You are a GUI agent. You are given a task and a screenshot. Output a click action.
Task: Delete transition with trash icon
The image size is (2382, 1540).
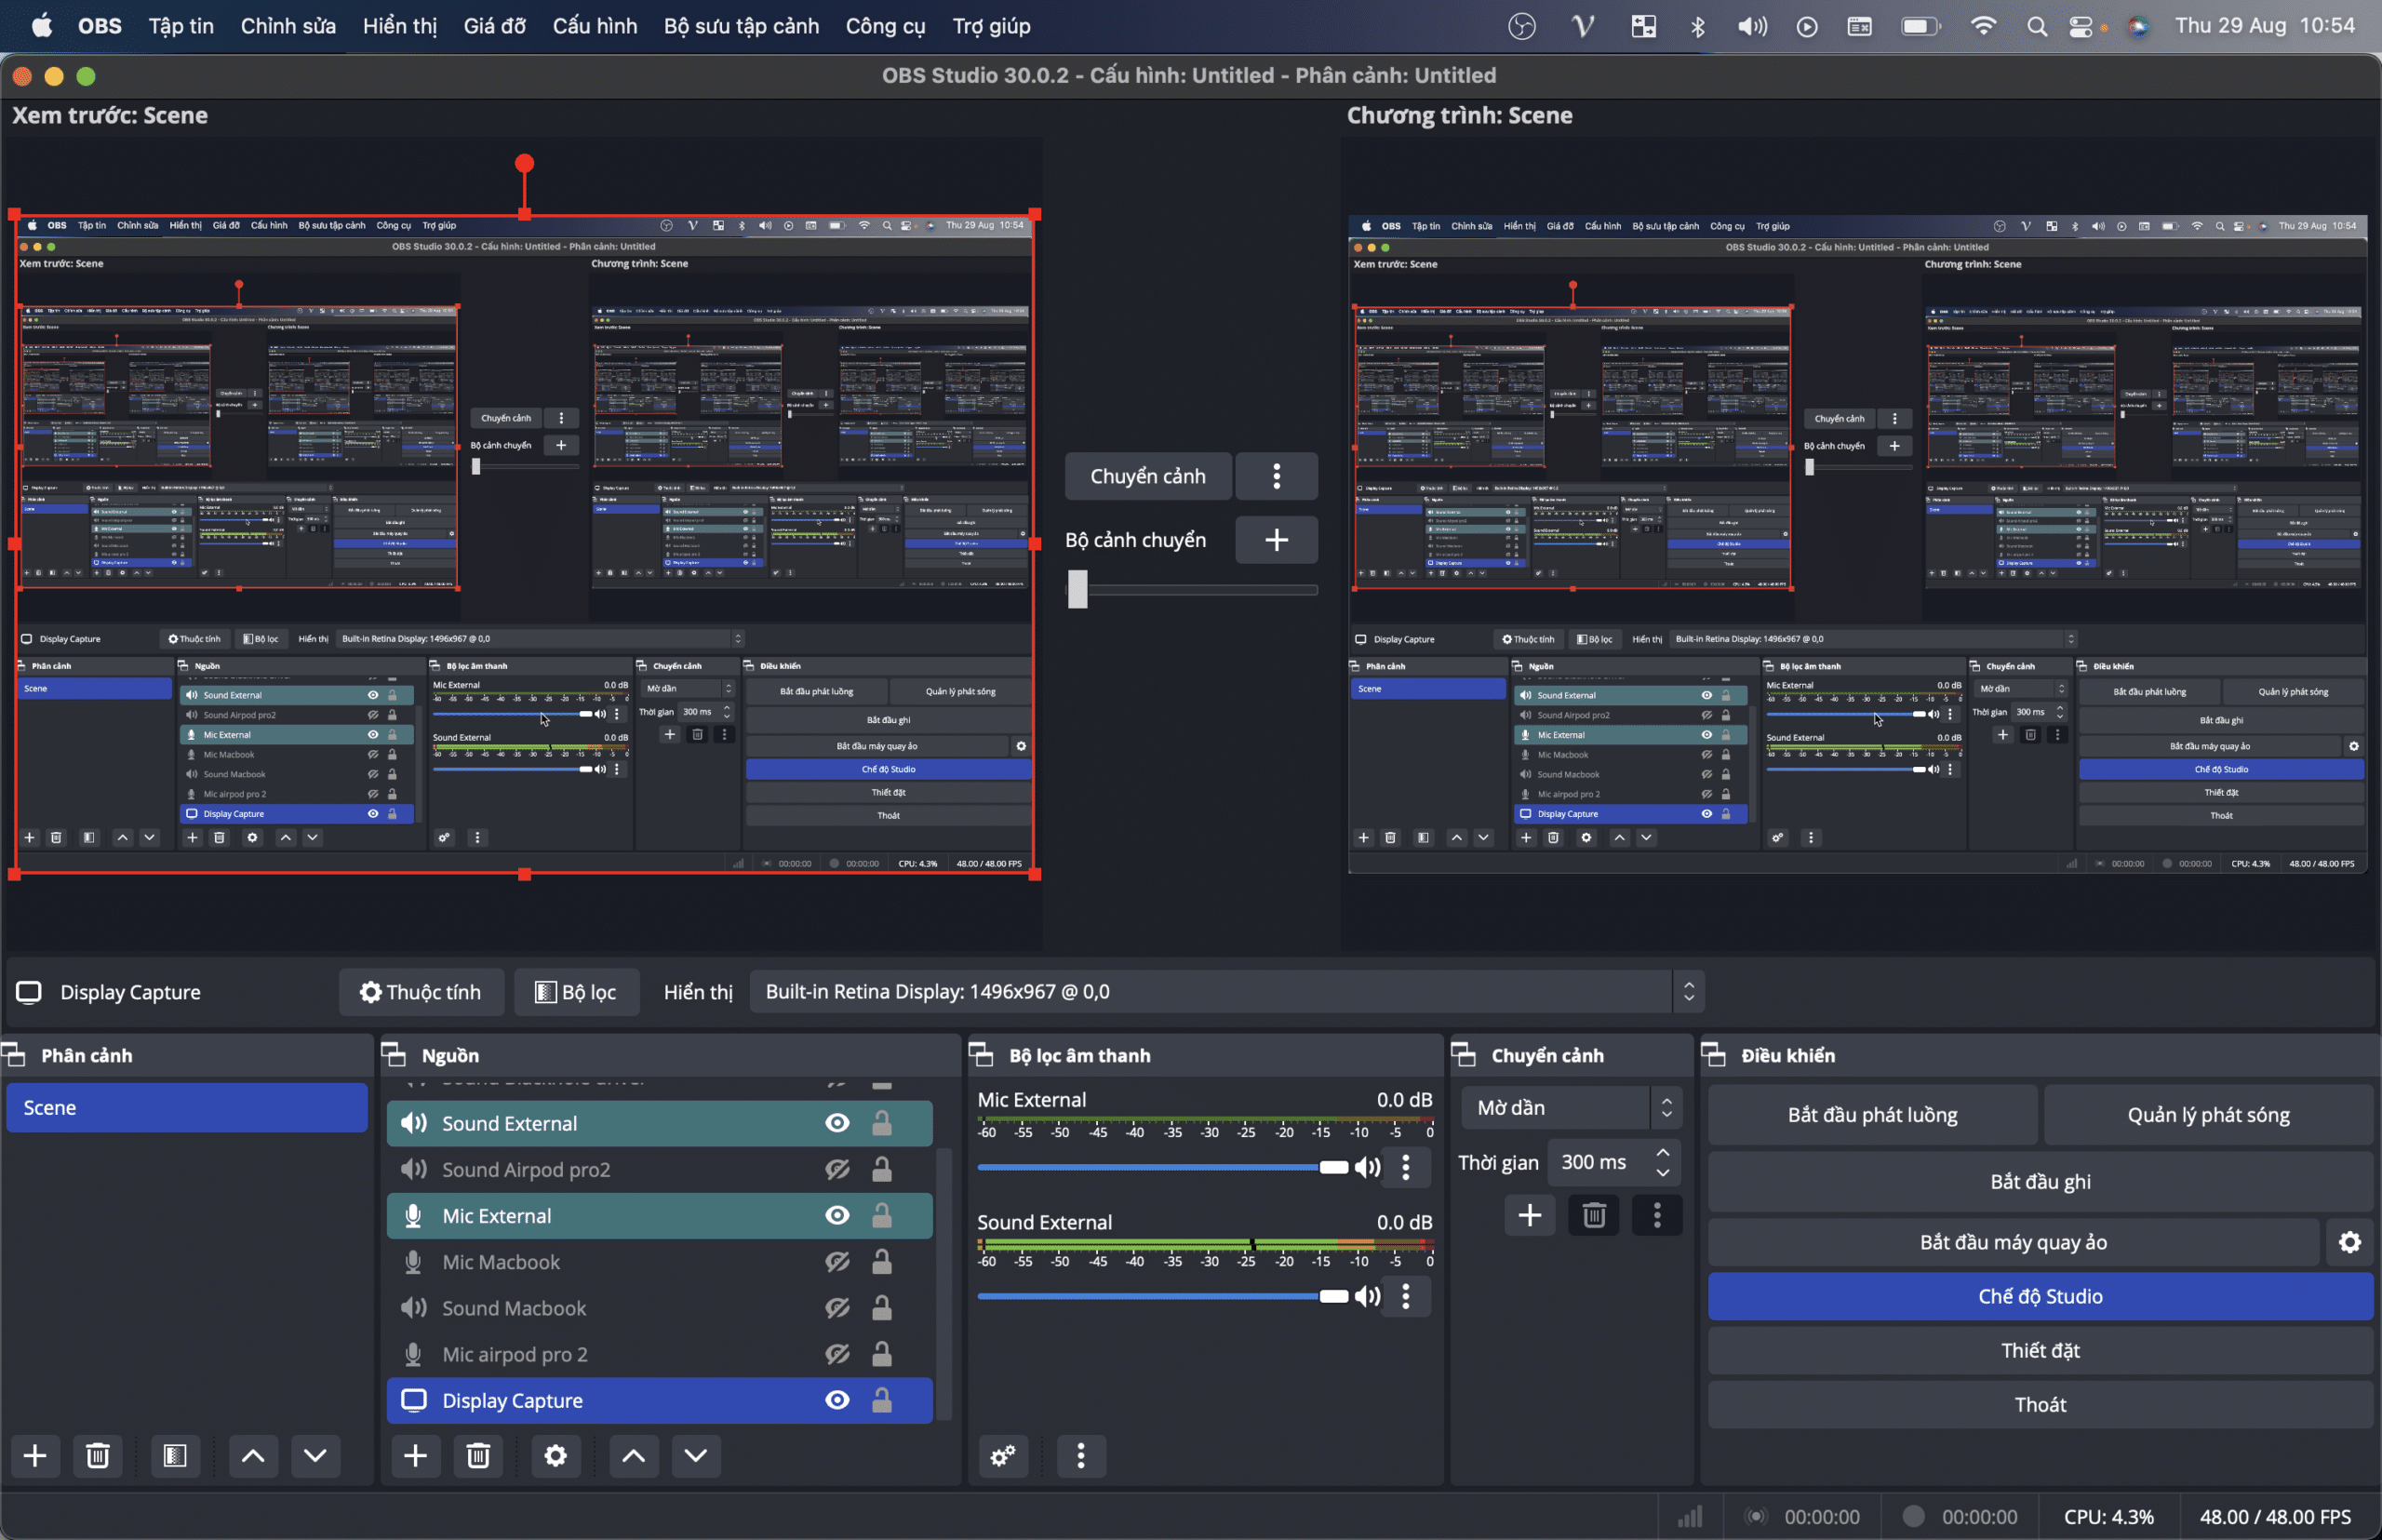(x=1594, y=1215)
